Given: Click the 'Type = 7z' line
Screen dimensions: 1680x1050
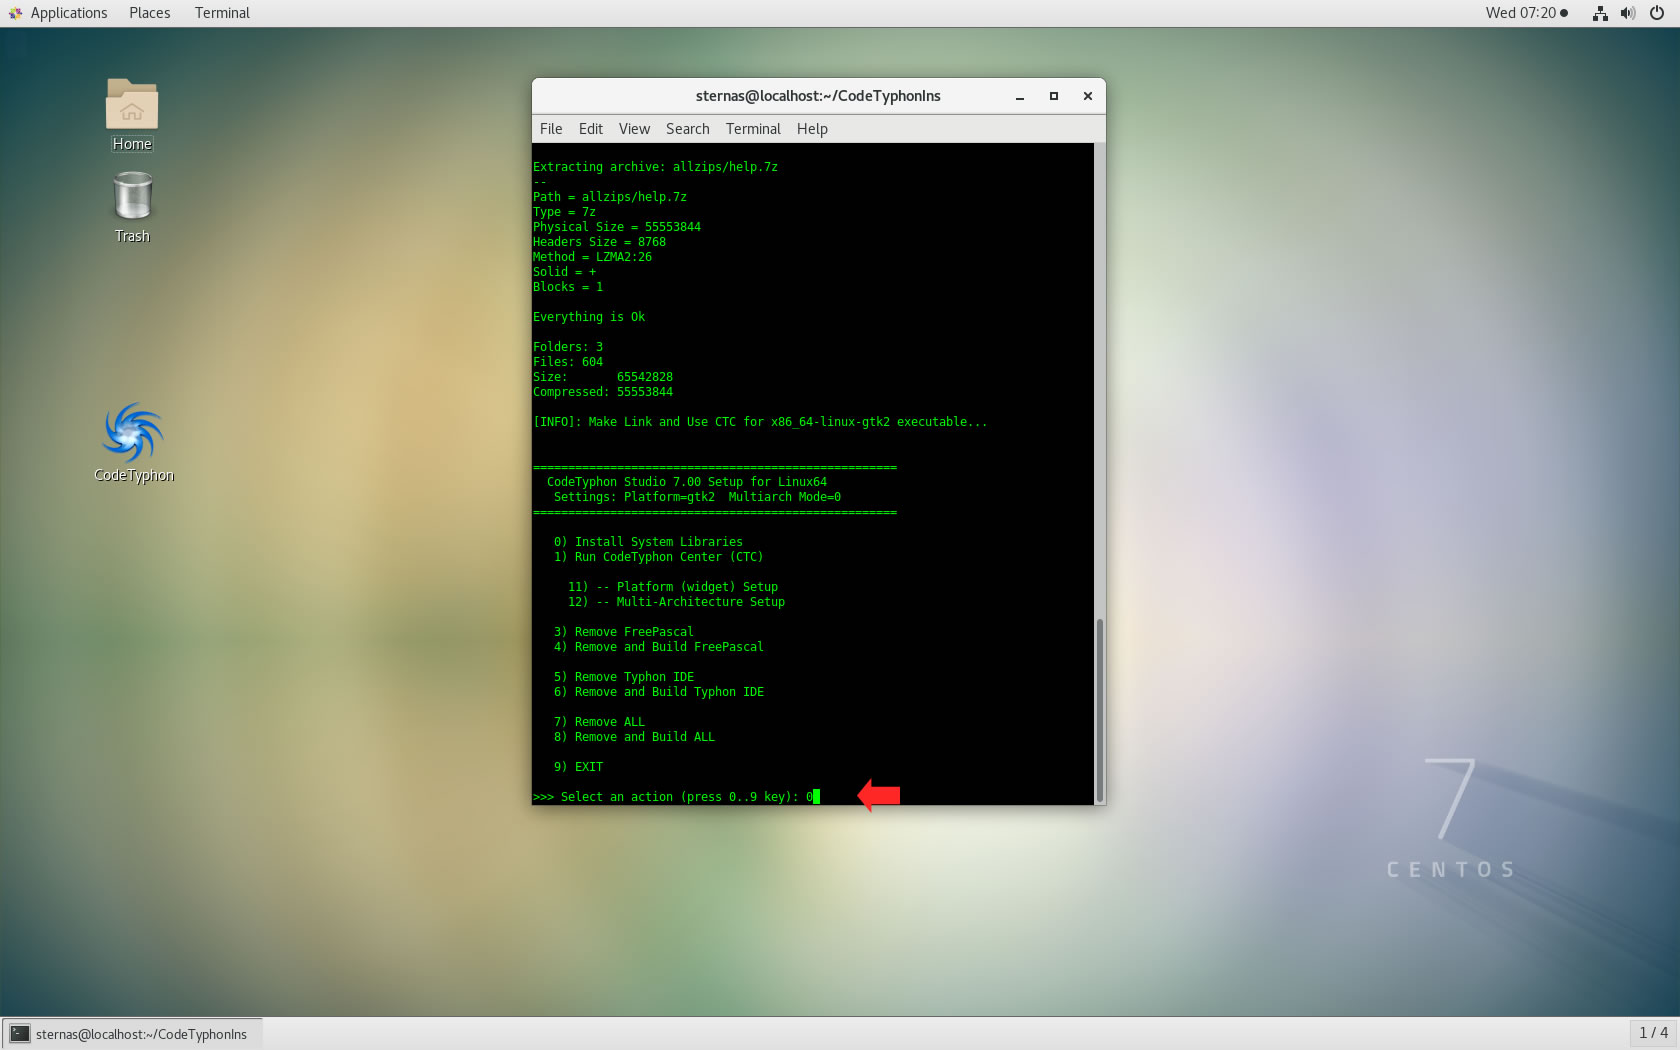Looking at the screenshot, I should [564, 212].
